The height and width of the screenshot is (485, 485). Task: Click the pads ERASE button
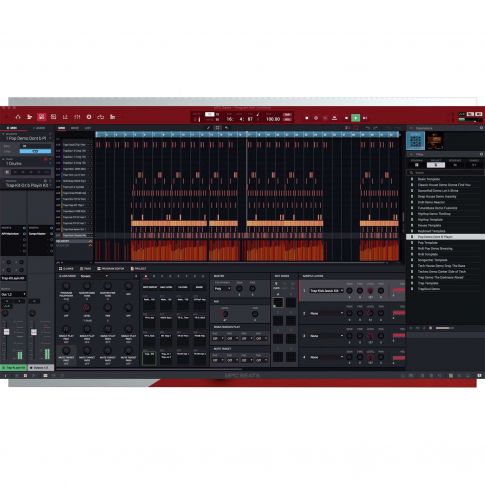pyautogui.click(x=199, y=287)
